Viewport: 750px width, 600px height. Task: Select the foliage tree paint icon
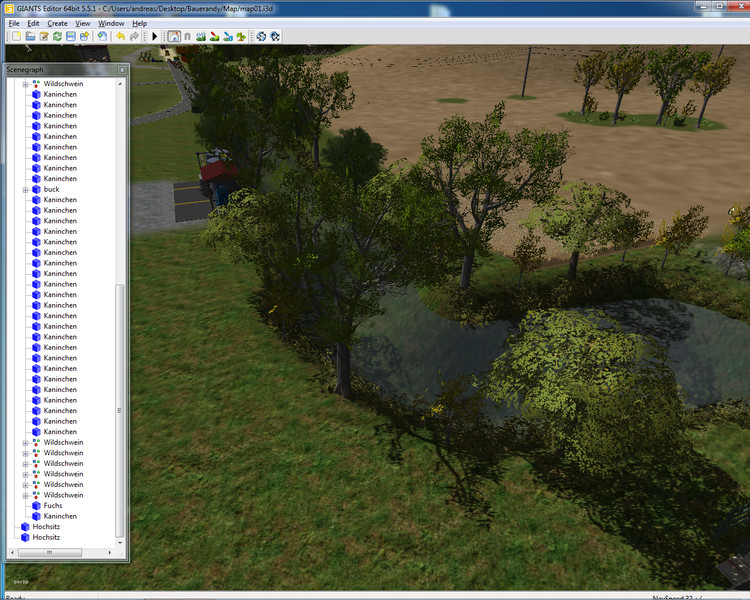point(241,36)
